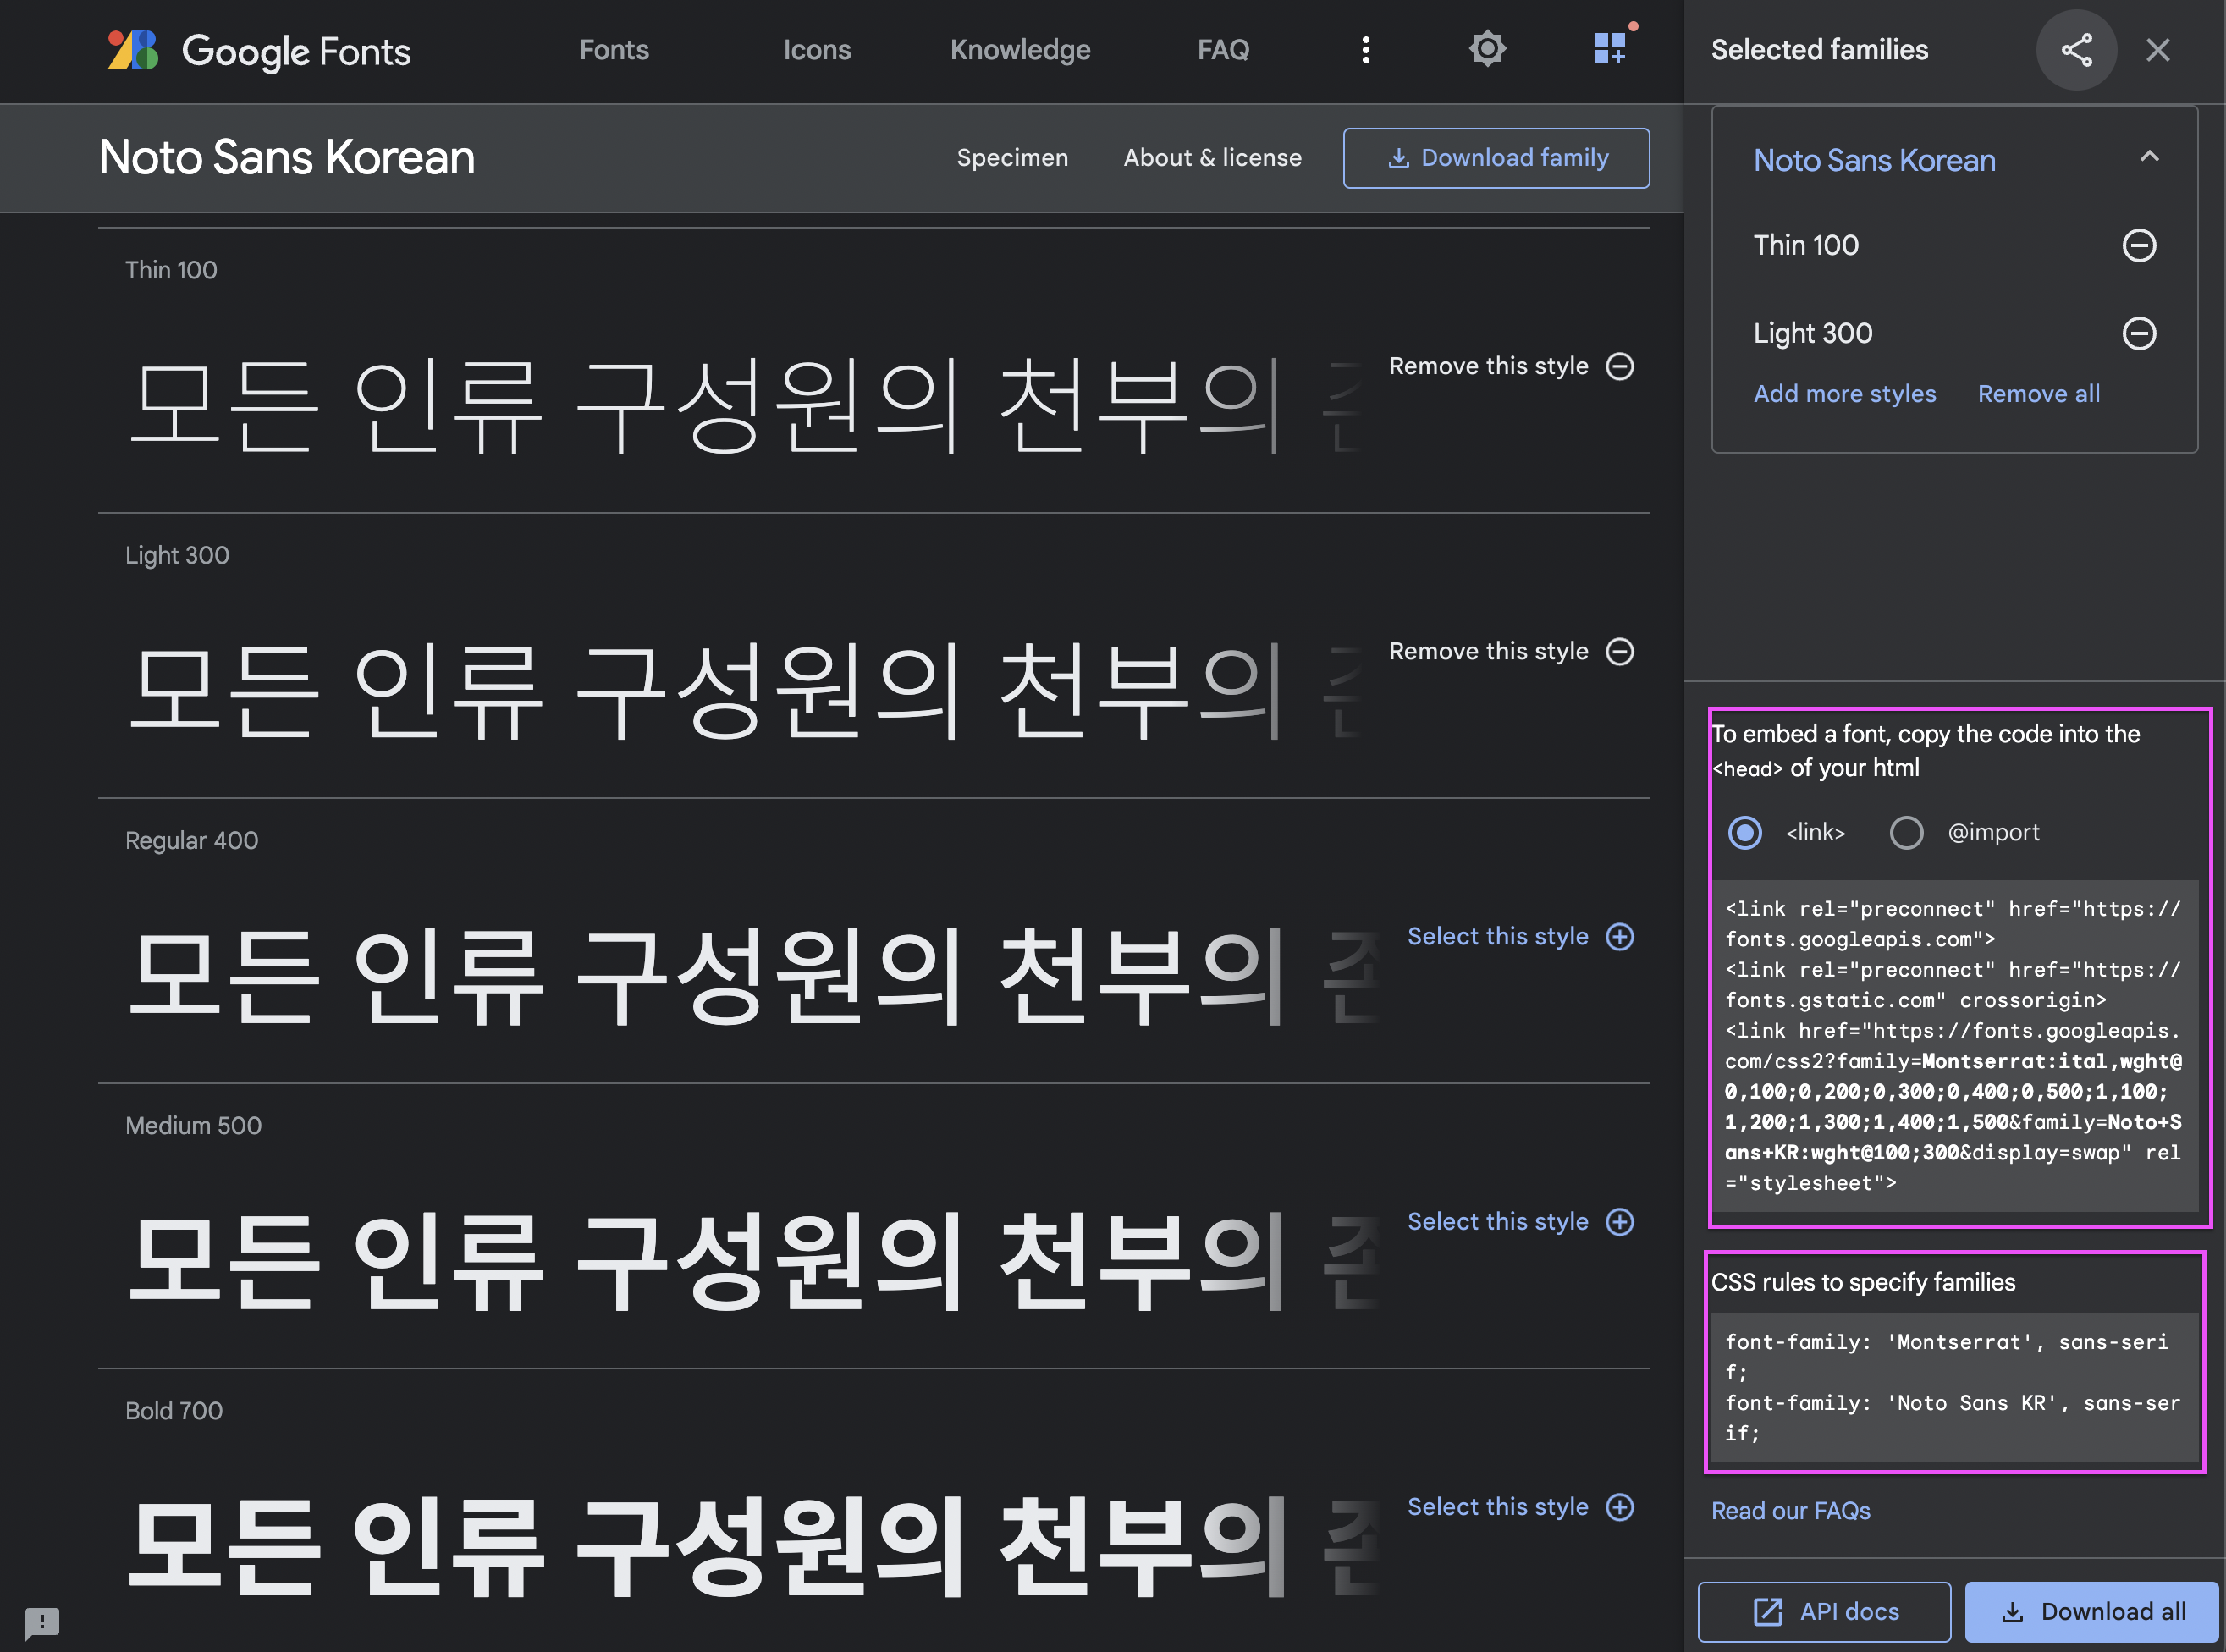Collapse the Noto Sans Korean family chevron

[2148, 157]
